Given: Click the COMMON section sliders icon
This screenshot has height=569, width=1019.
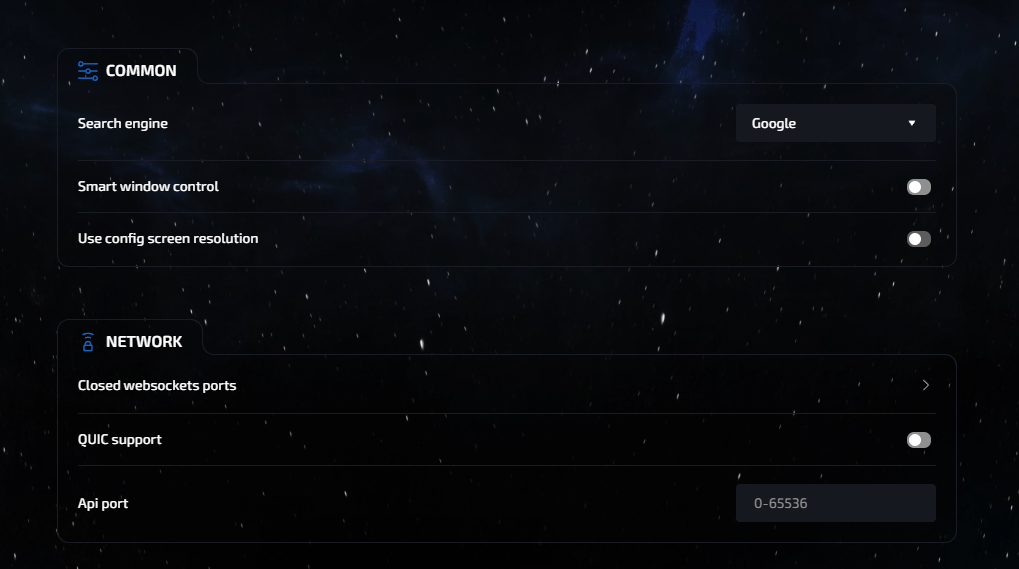Looking at the screenshot, I should (88, 71).
